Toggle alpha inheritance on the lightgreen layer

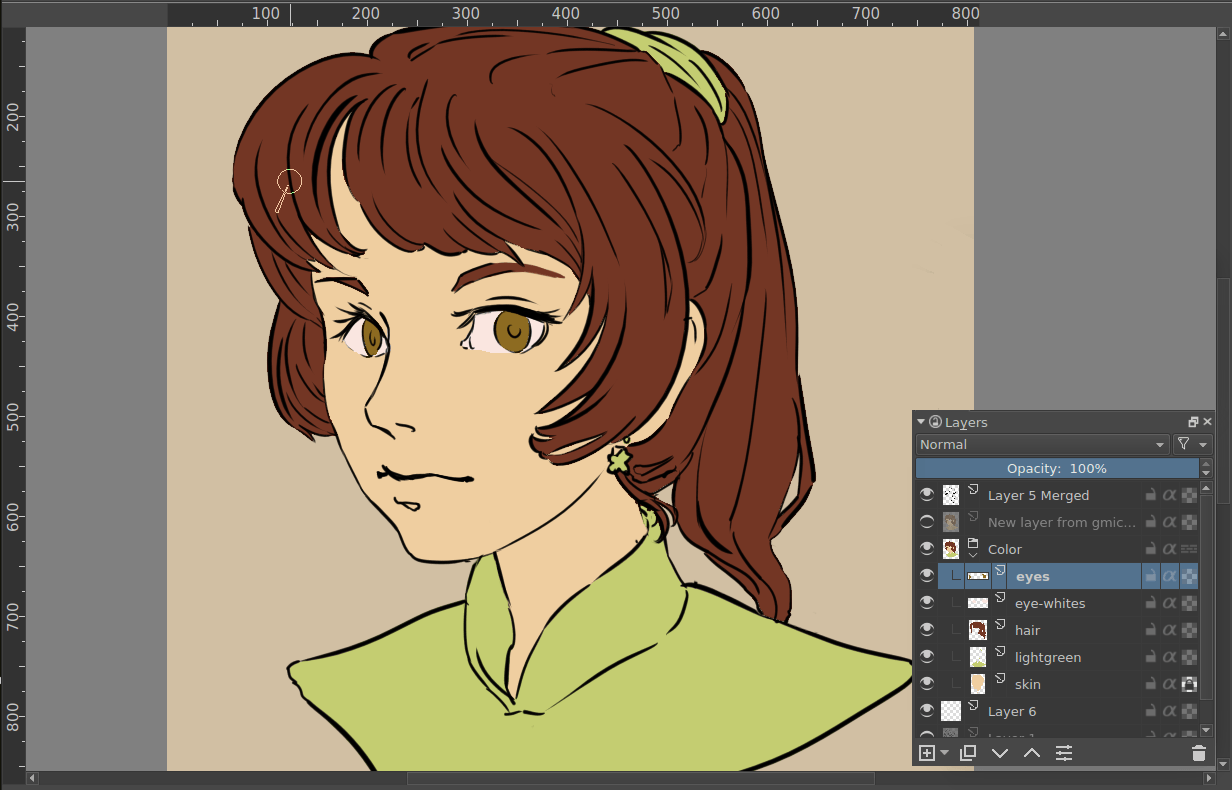point(1169,657)
